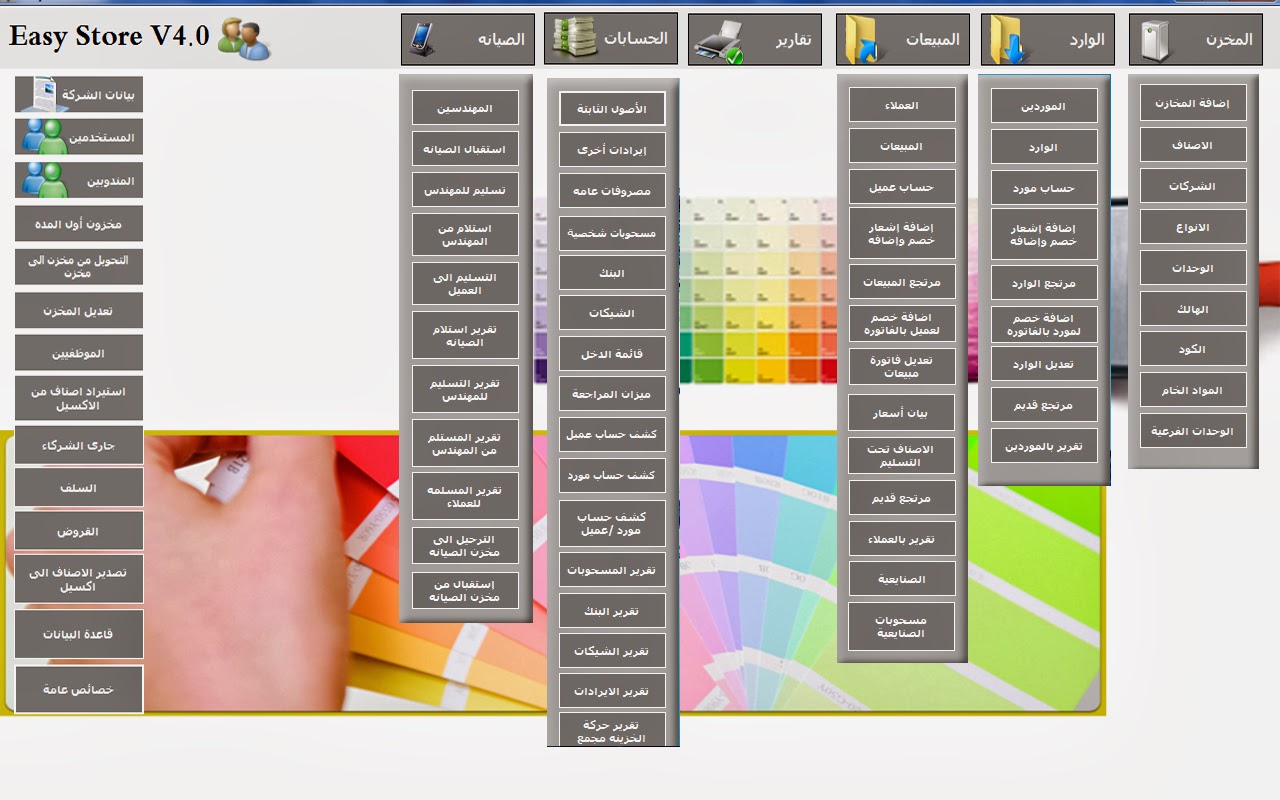The image size is (1280, 800).
Task: Select البنك in الحسابات menu
Action: (612, 273)
